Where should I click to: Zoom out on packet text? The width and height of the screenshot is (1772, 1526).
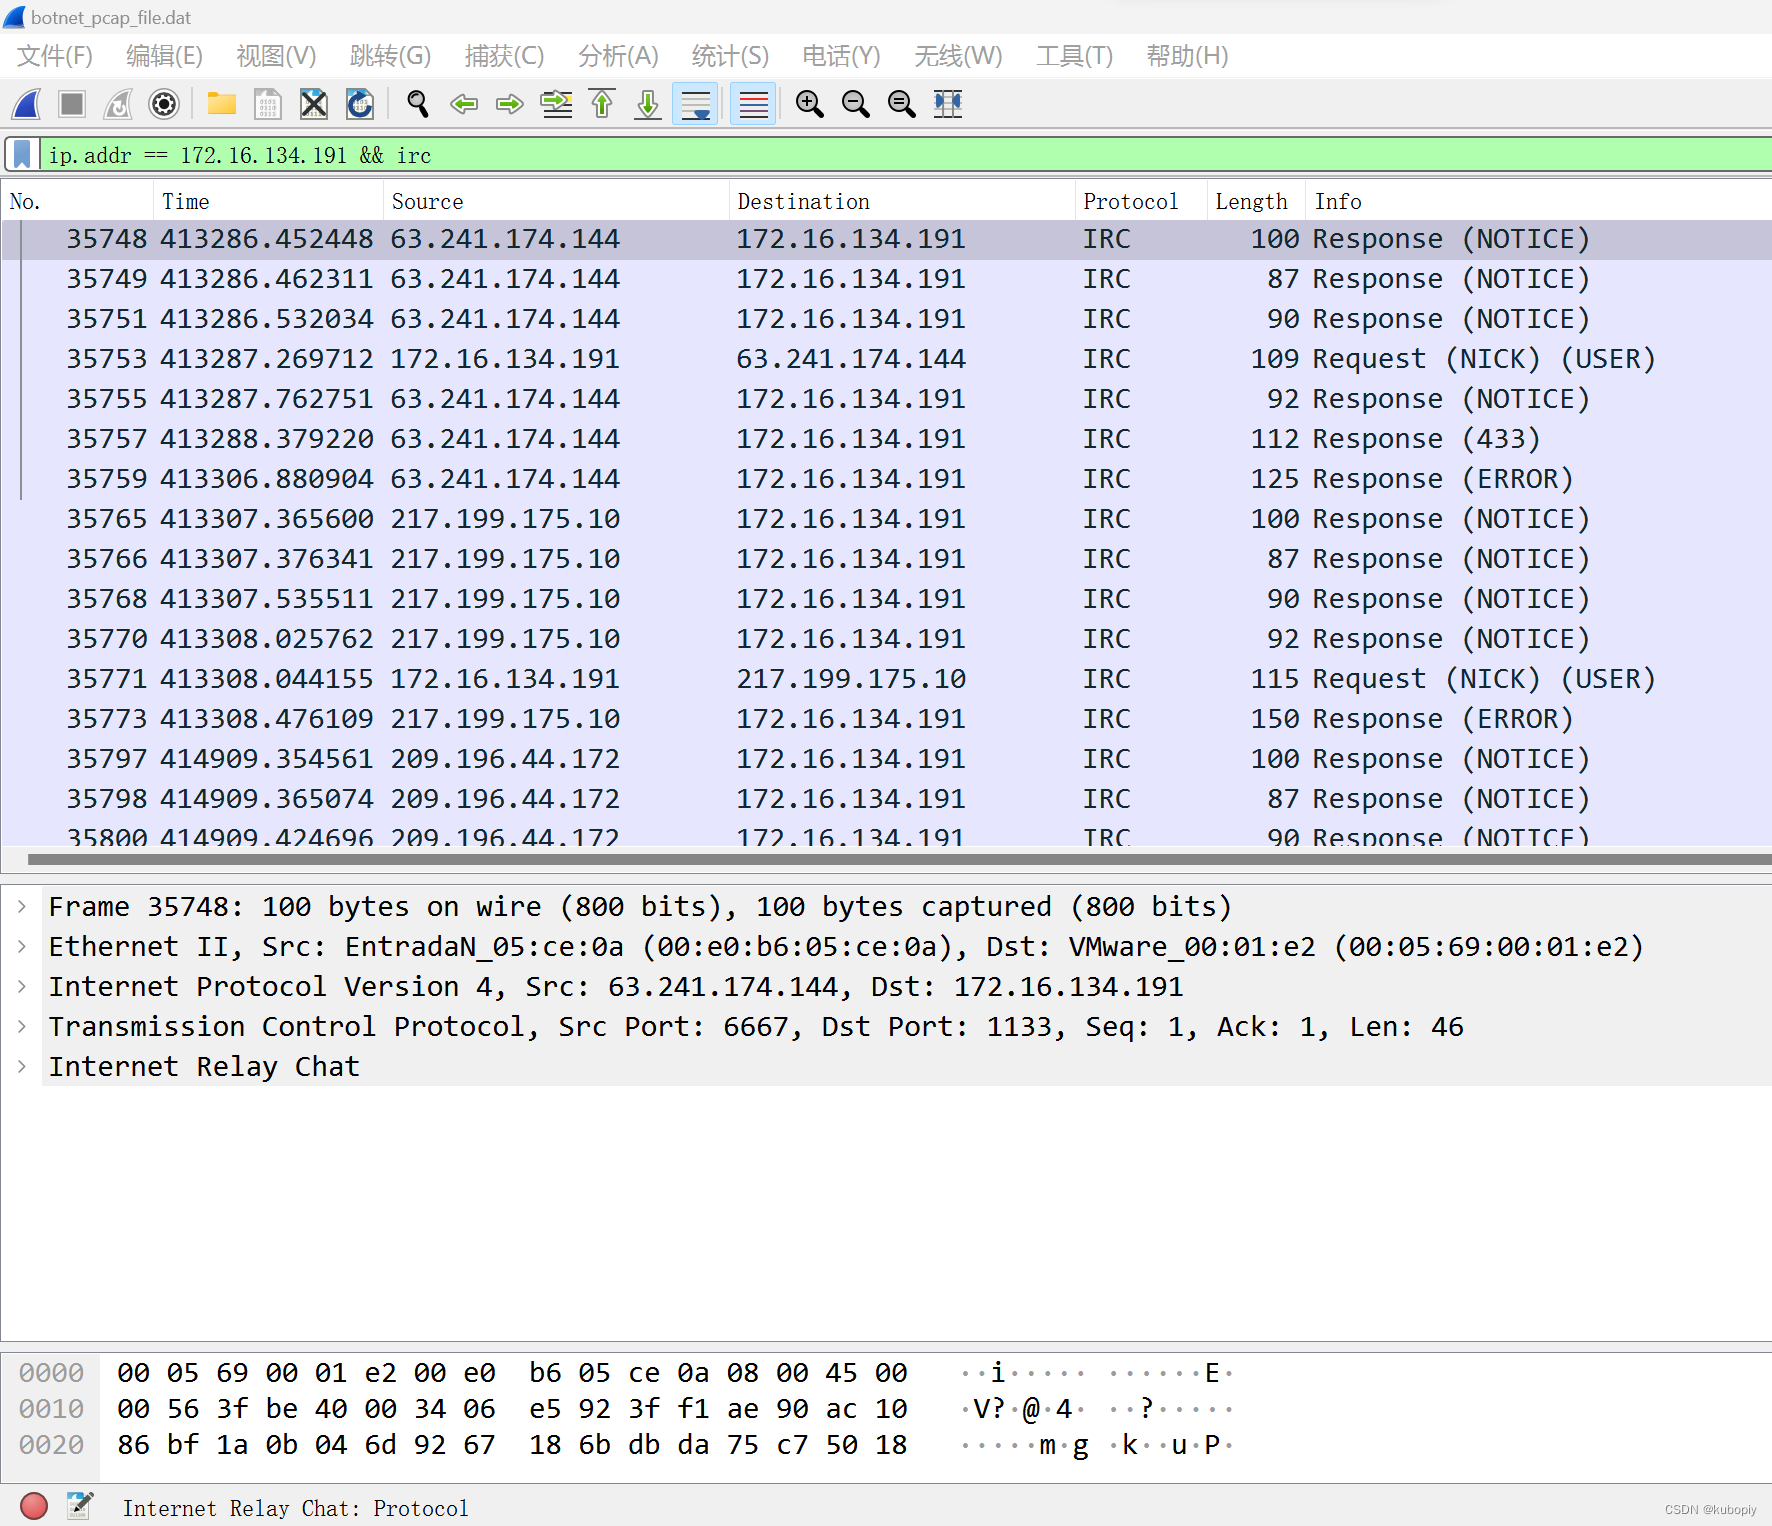[x=856, y=104]
